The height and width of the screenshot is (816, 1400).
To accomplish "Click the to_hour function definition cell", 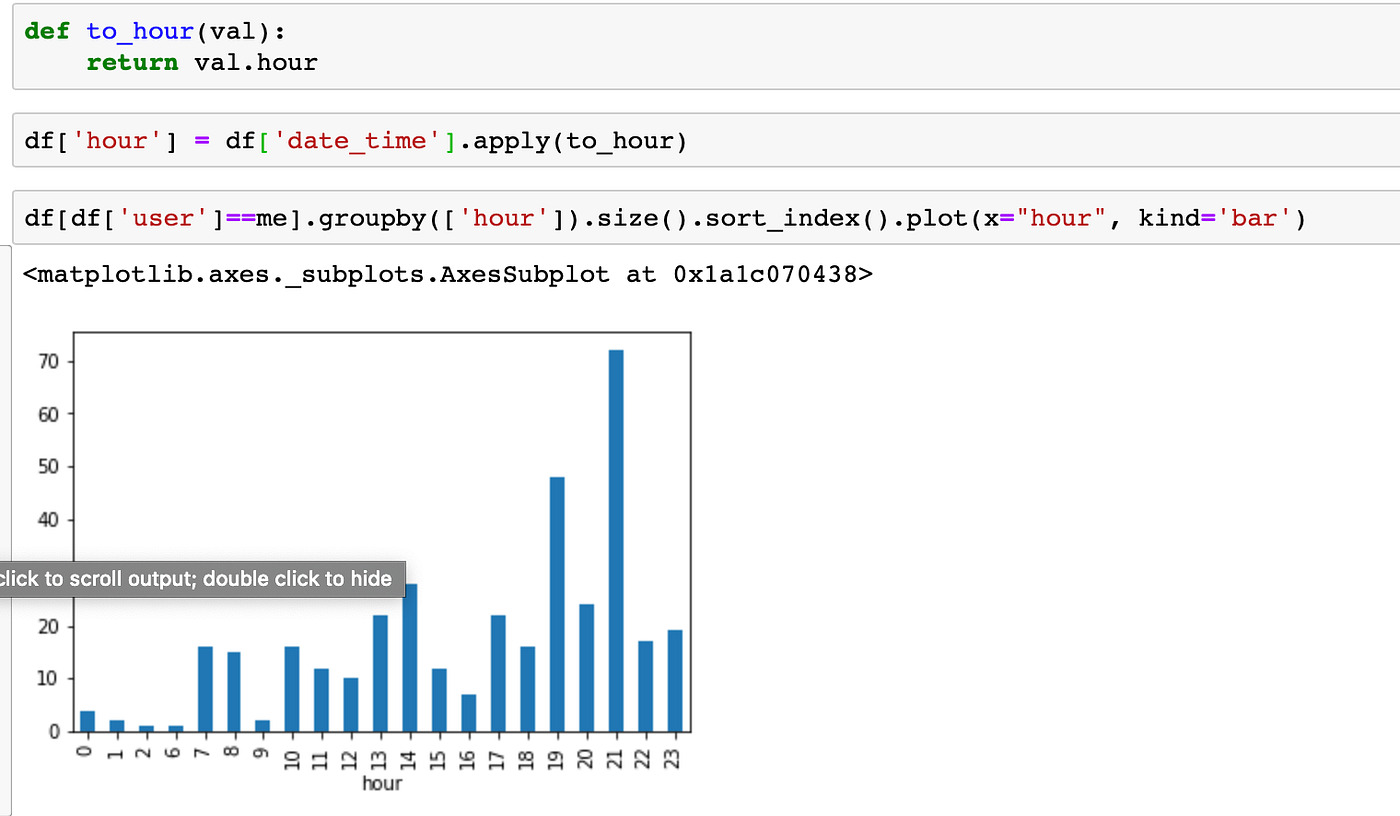I will (x=706, y=46).
